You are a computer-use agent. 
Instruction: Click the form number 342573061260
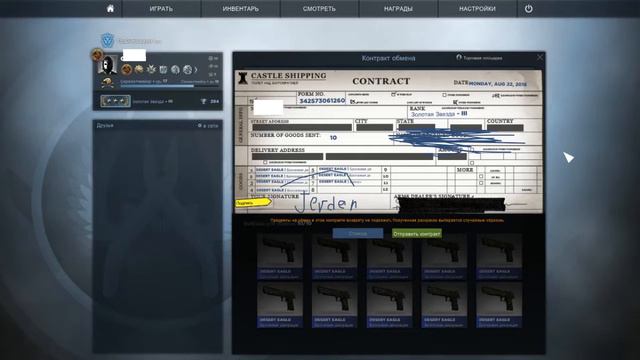[x=322, y=100]
